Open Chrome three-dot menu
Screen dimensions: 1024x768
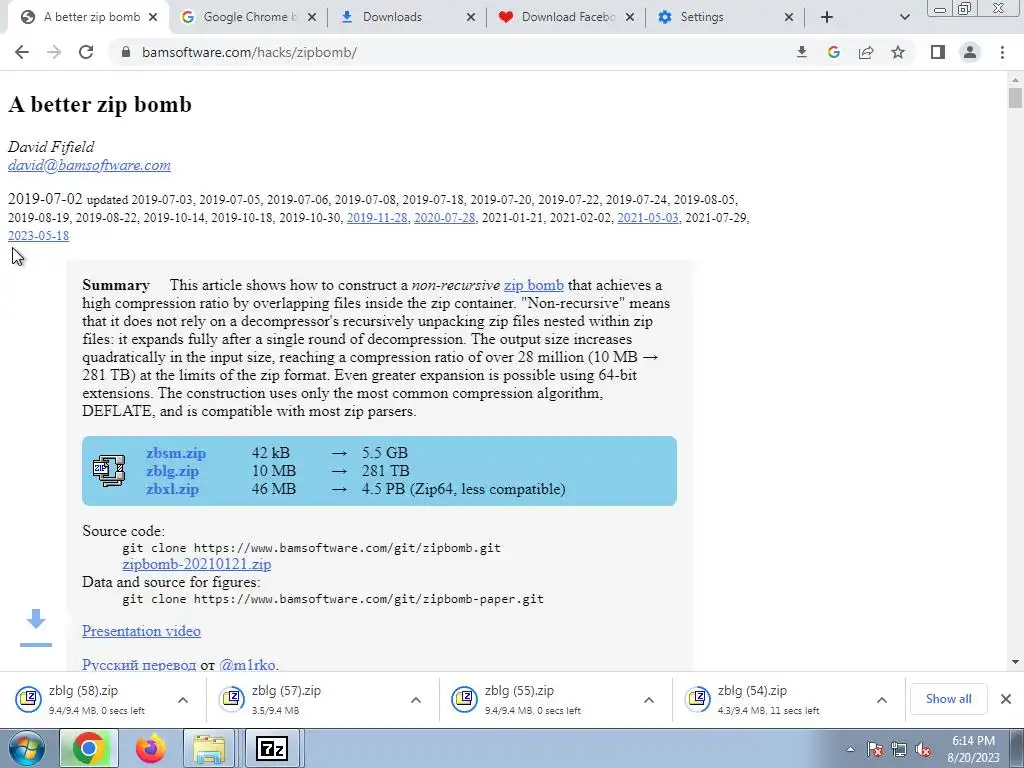(x=1002, y=52)
